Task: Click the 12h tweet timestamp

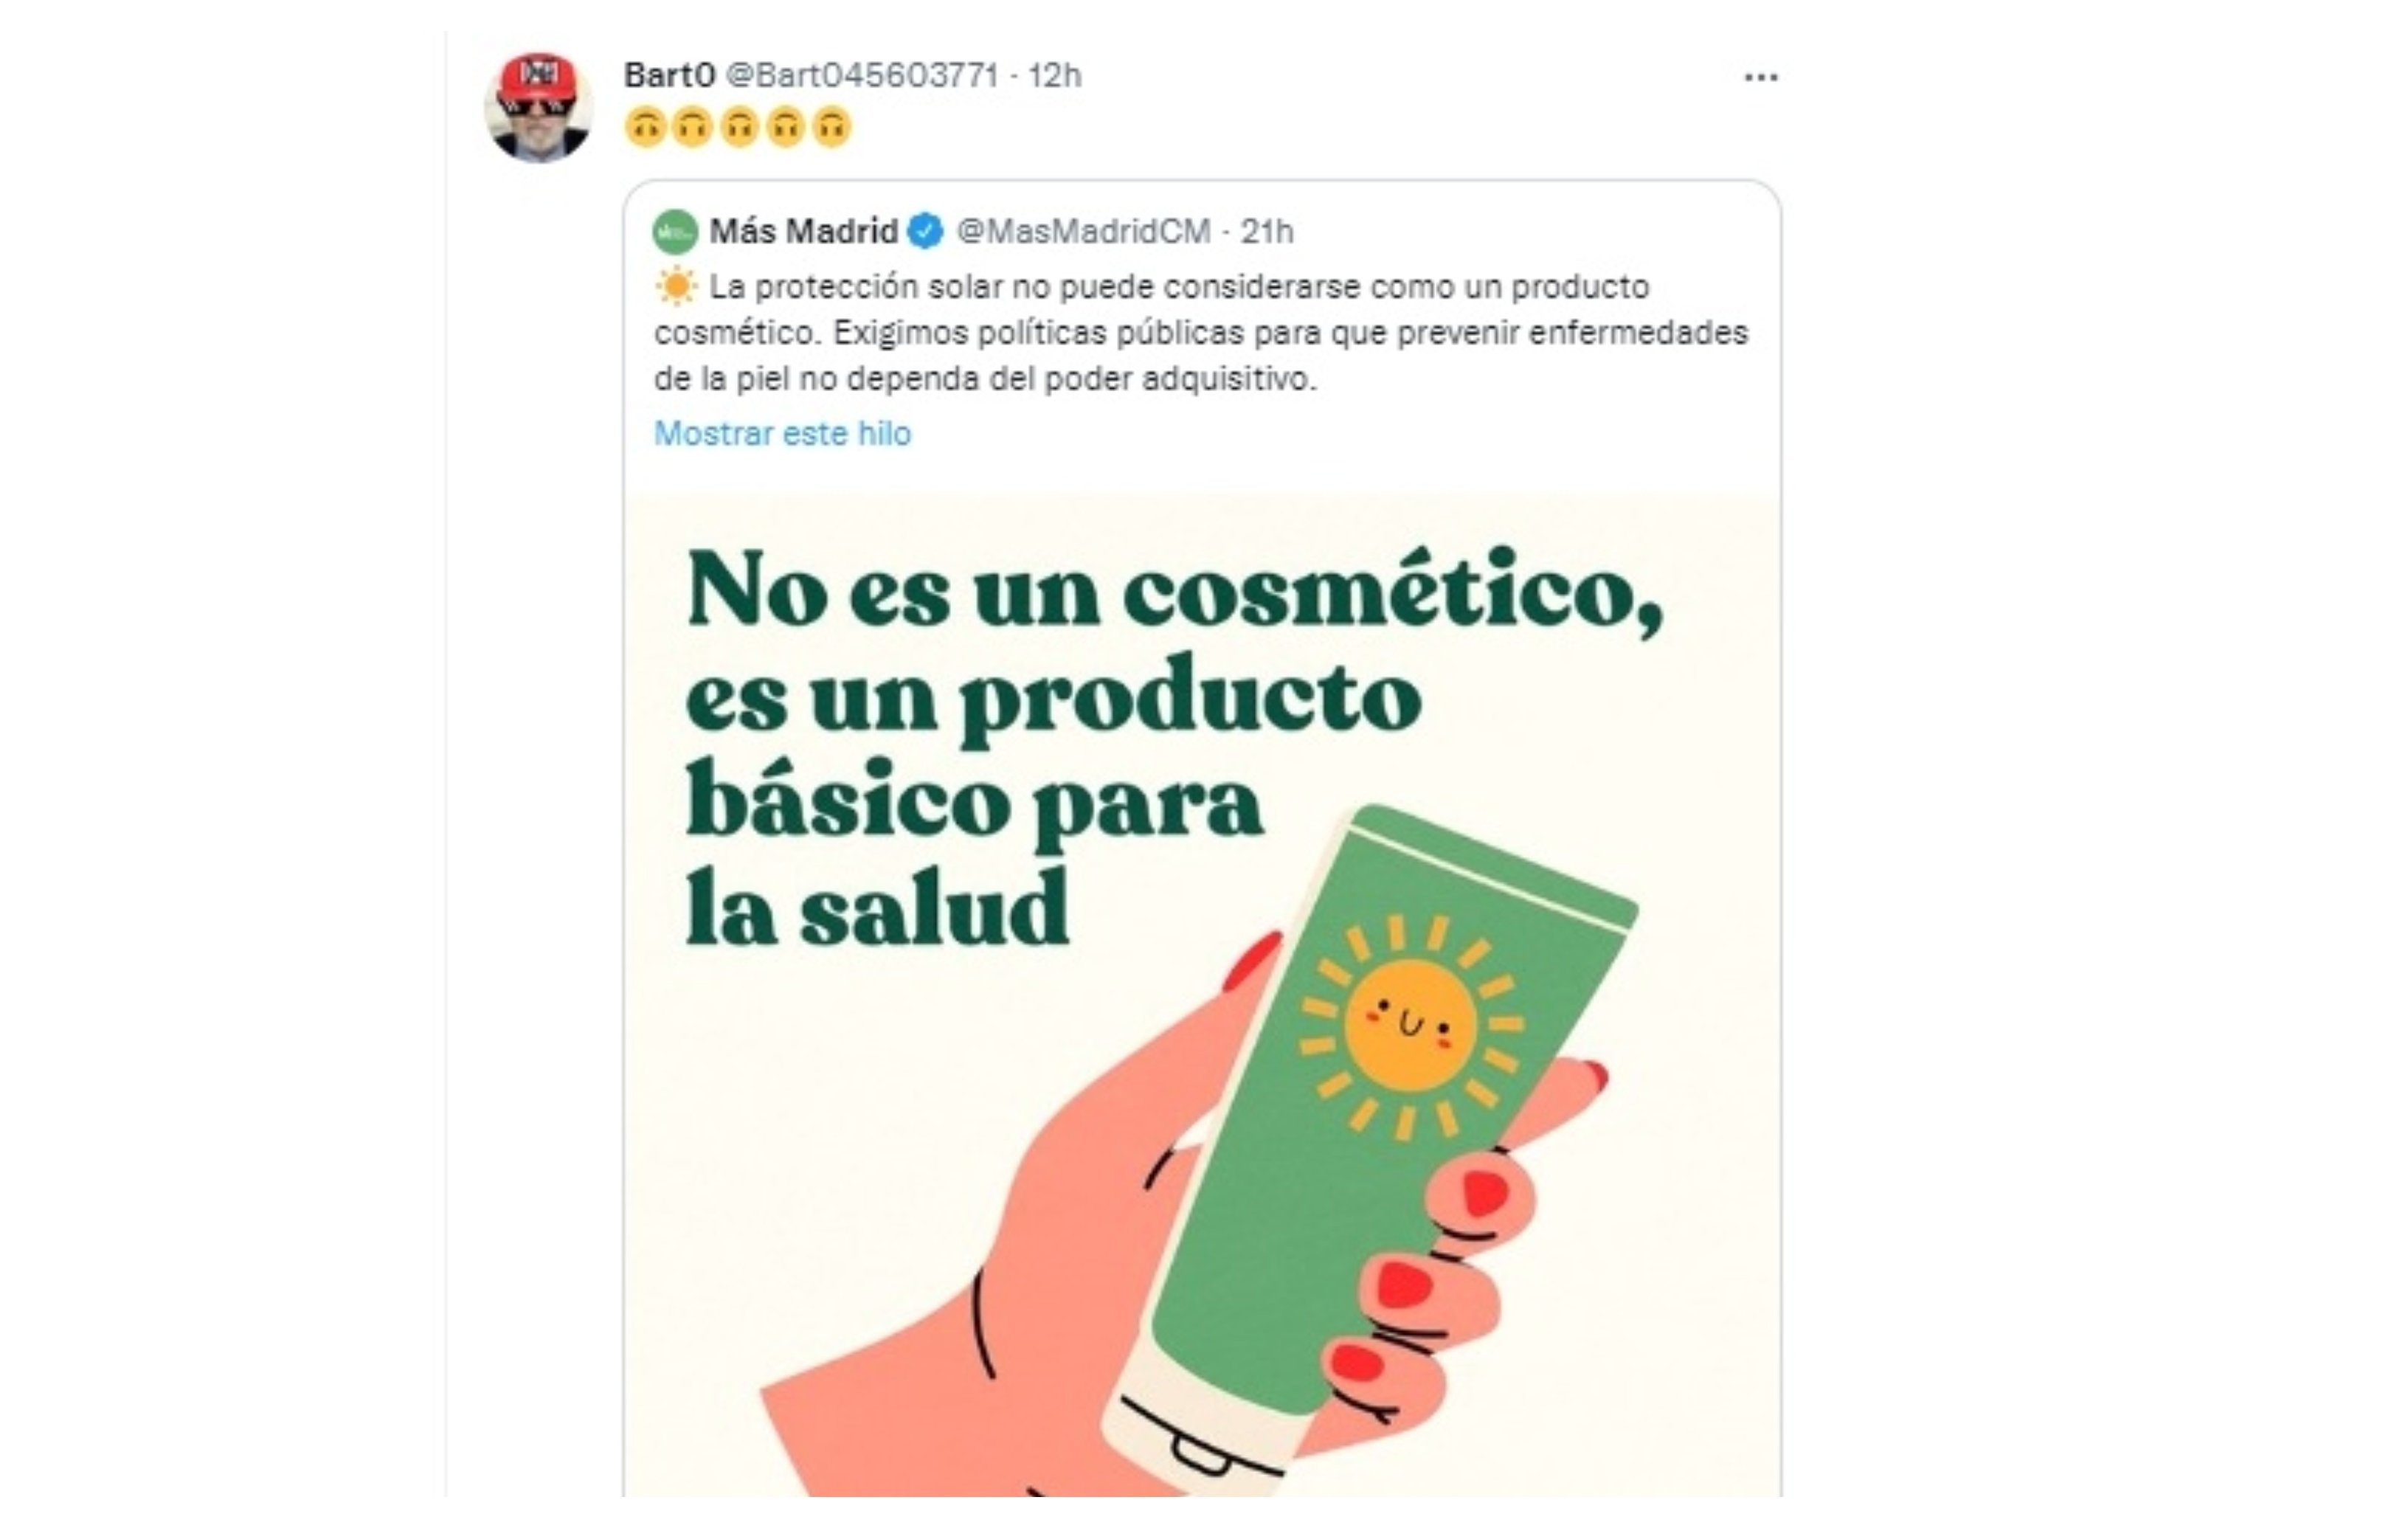Action: coord(1055,75)
